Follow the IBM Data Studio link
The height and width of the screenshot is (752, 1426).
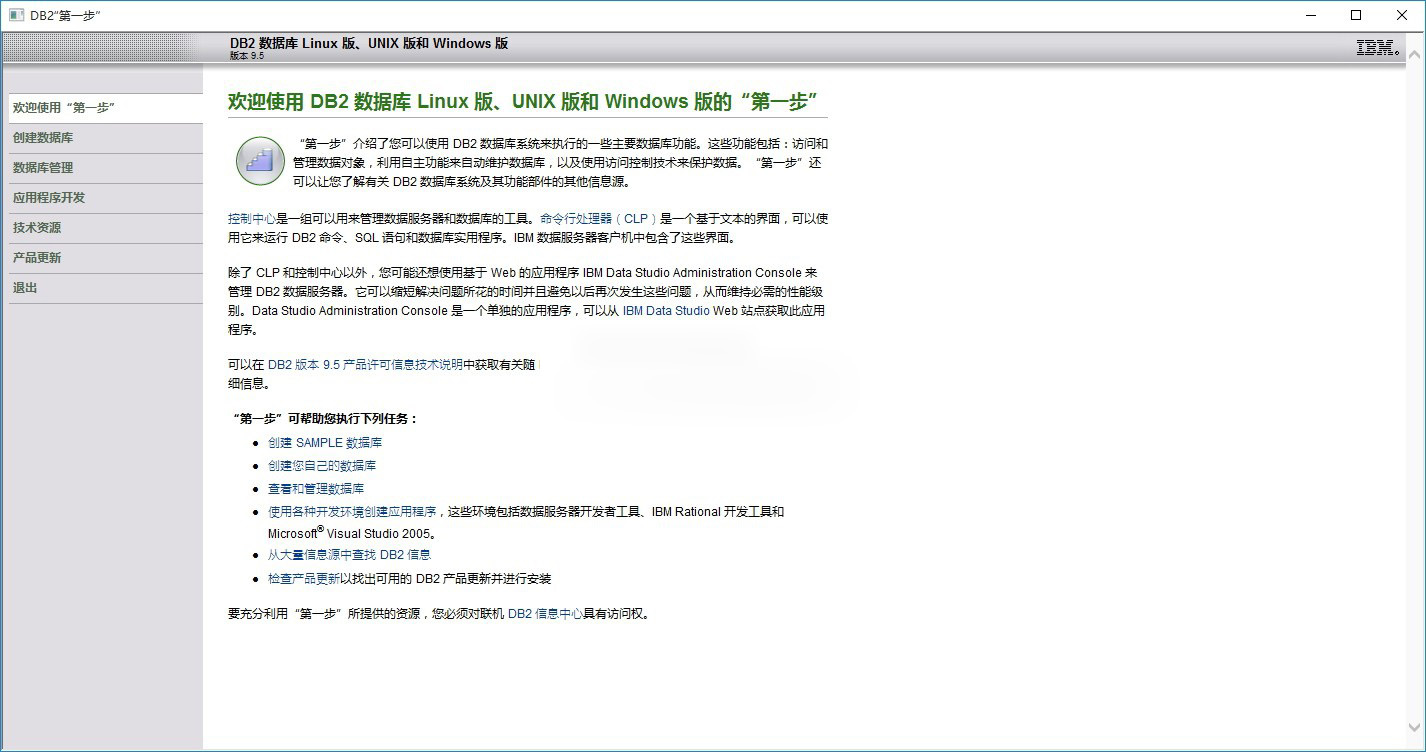[666, 311]
